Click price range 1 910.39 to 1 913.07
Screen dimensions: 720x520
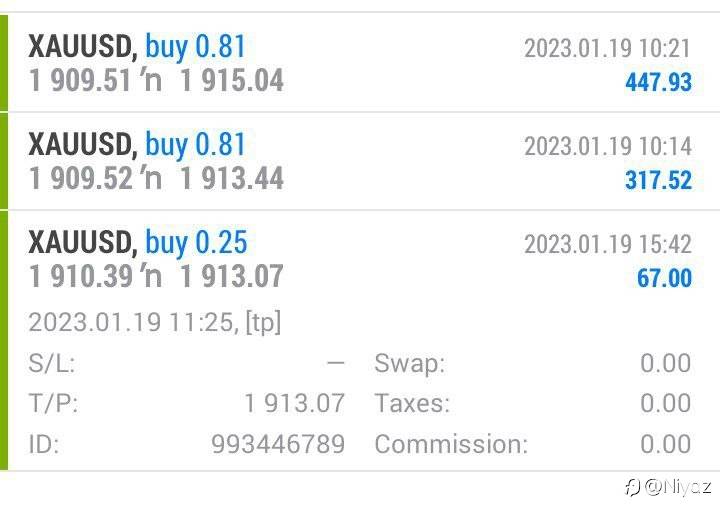point(156,277)
